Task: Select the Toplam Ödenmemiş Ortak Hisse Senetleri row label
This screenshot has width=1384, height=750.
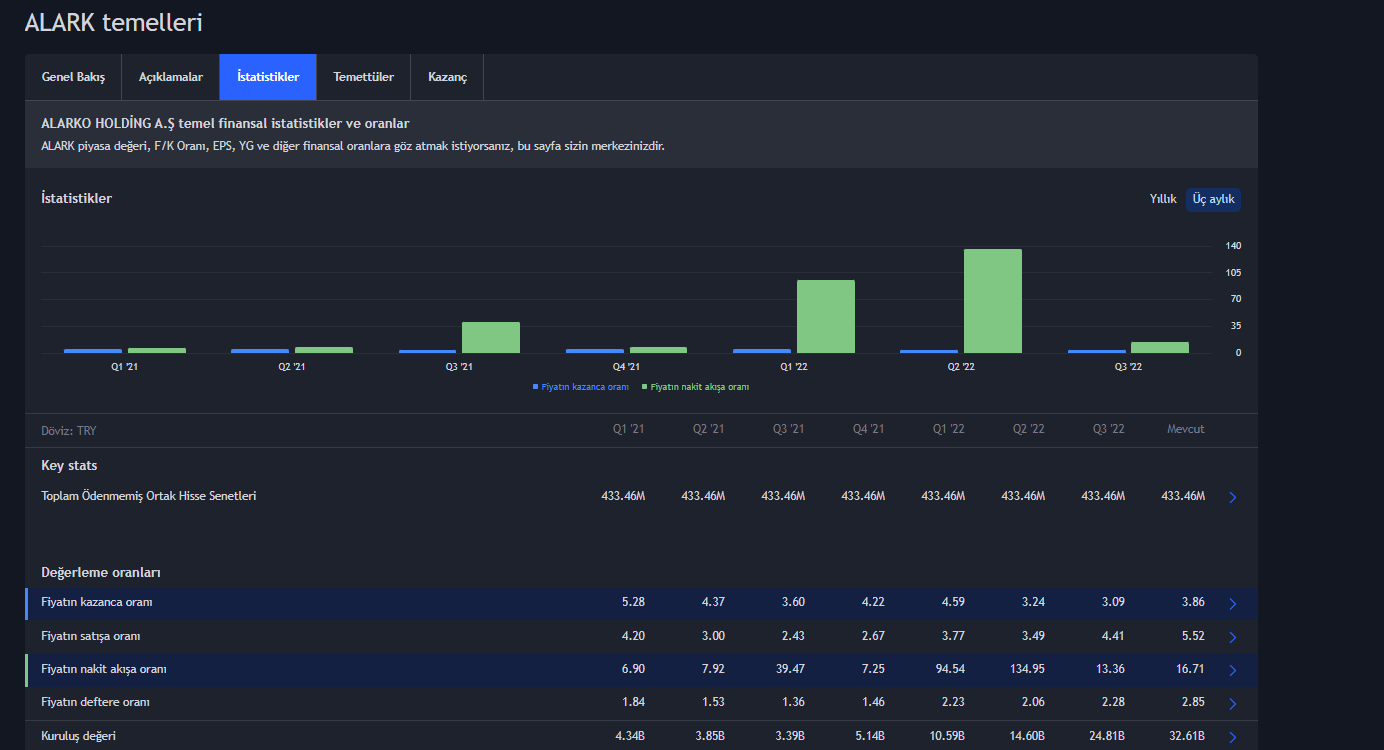Action: tap(149, 496)
